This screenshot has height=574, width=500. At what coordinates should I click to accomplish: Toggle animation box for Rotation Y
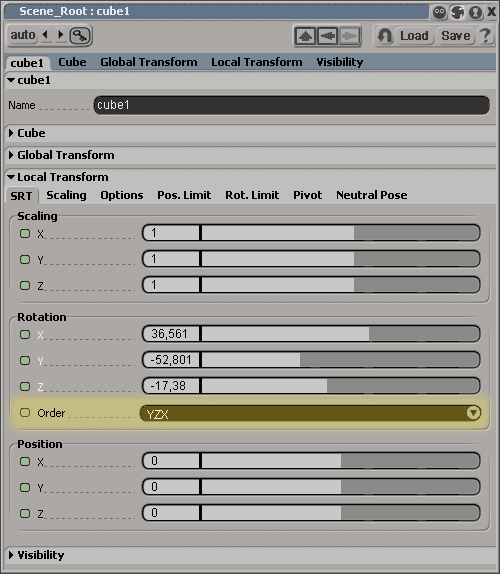point(25,361)
